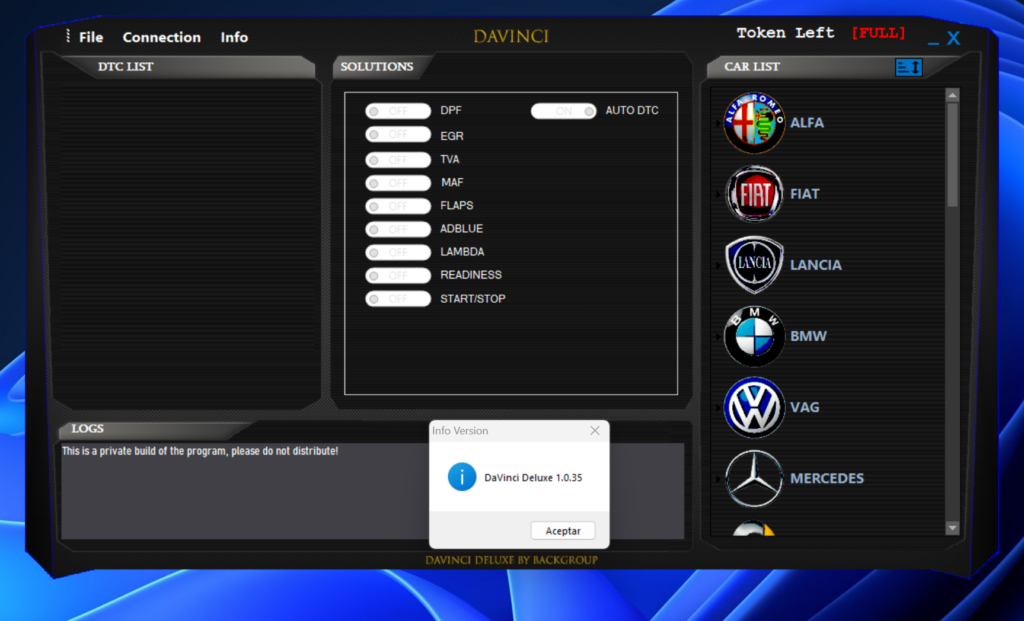Close the DaVinci application with blue X
The image size is (1024, 621).
(953, 39)
